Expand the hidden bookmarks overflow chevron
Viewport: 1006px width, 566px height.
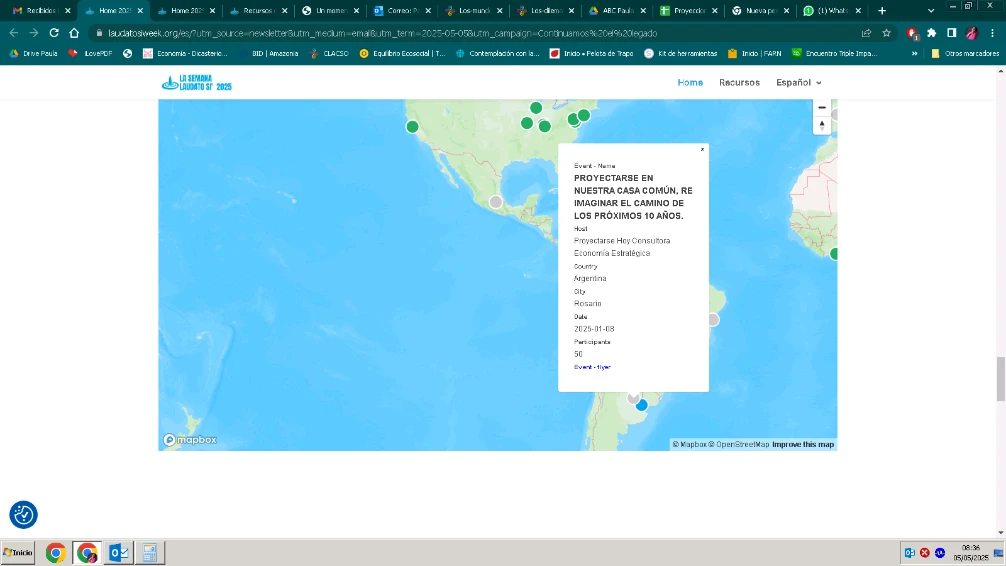[x=914, y=53]
